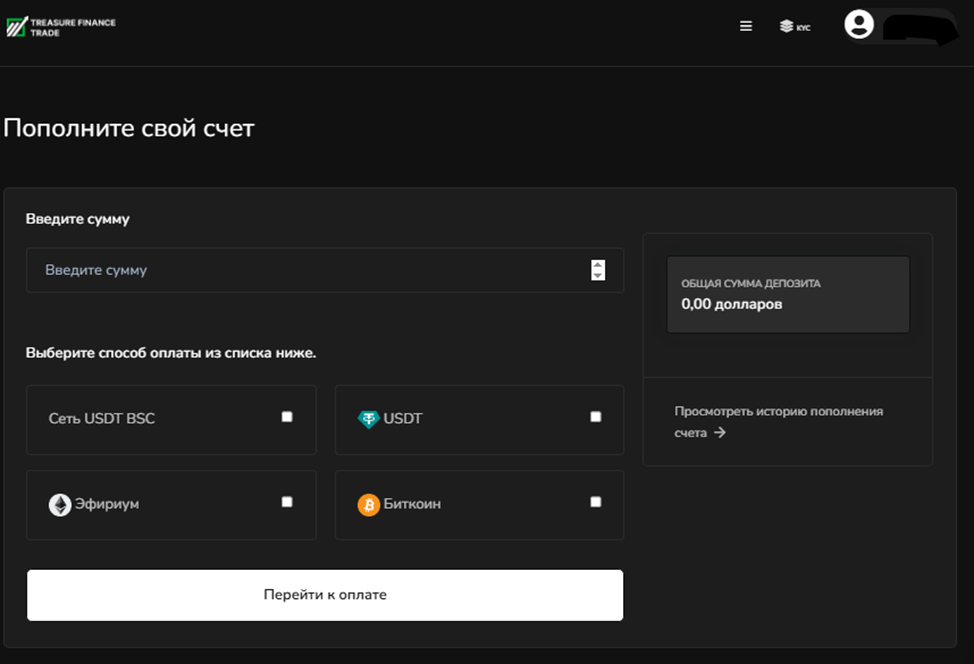Image resolution: width=974 pixels, height=664 pixels.
Task: Click the green Tether USDT icon
Action: (368, 419)
